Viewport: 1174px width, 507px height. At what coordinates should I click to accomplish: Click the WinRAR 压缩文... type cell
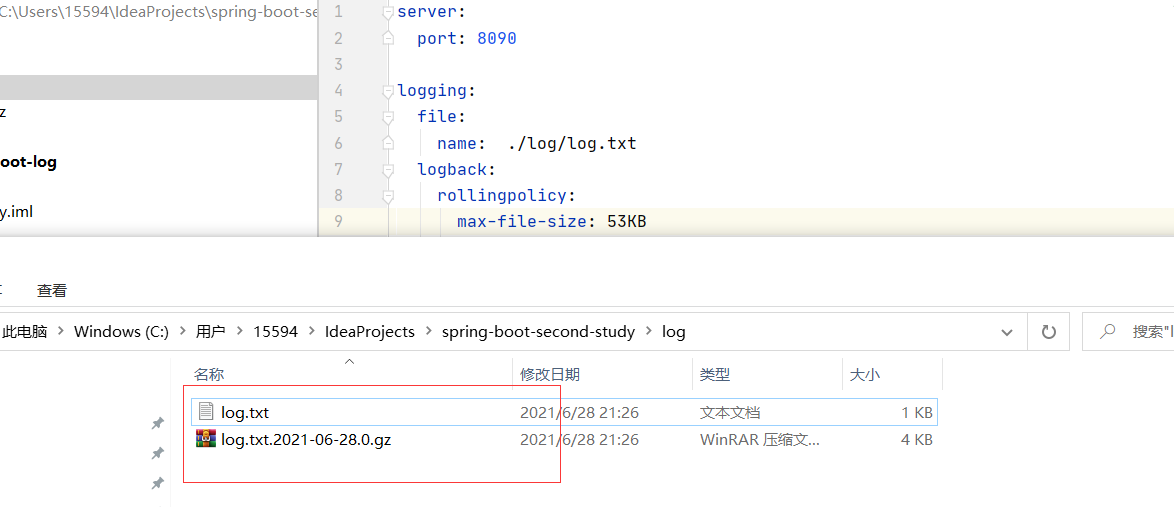760,440
